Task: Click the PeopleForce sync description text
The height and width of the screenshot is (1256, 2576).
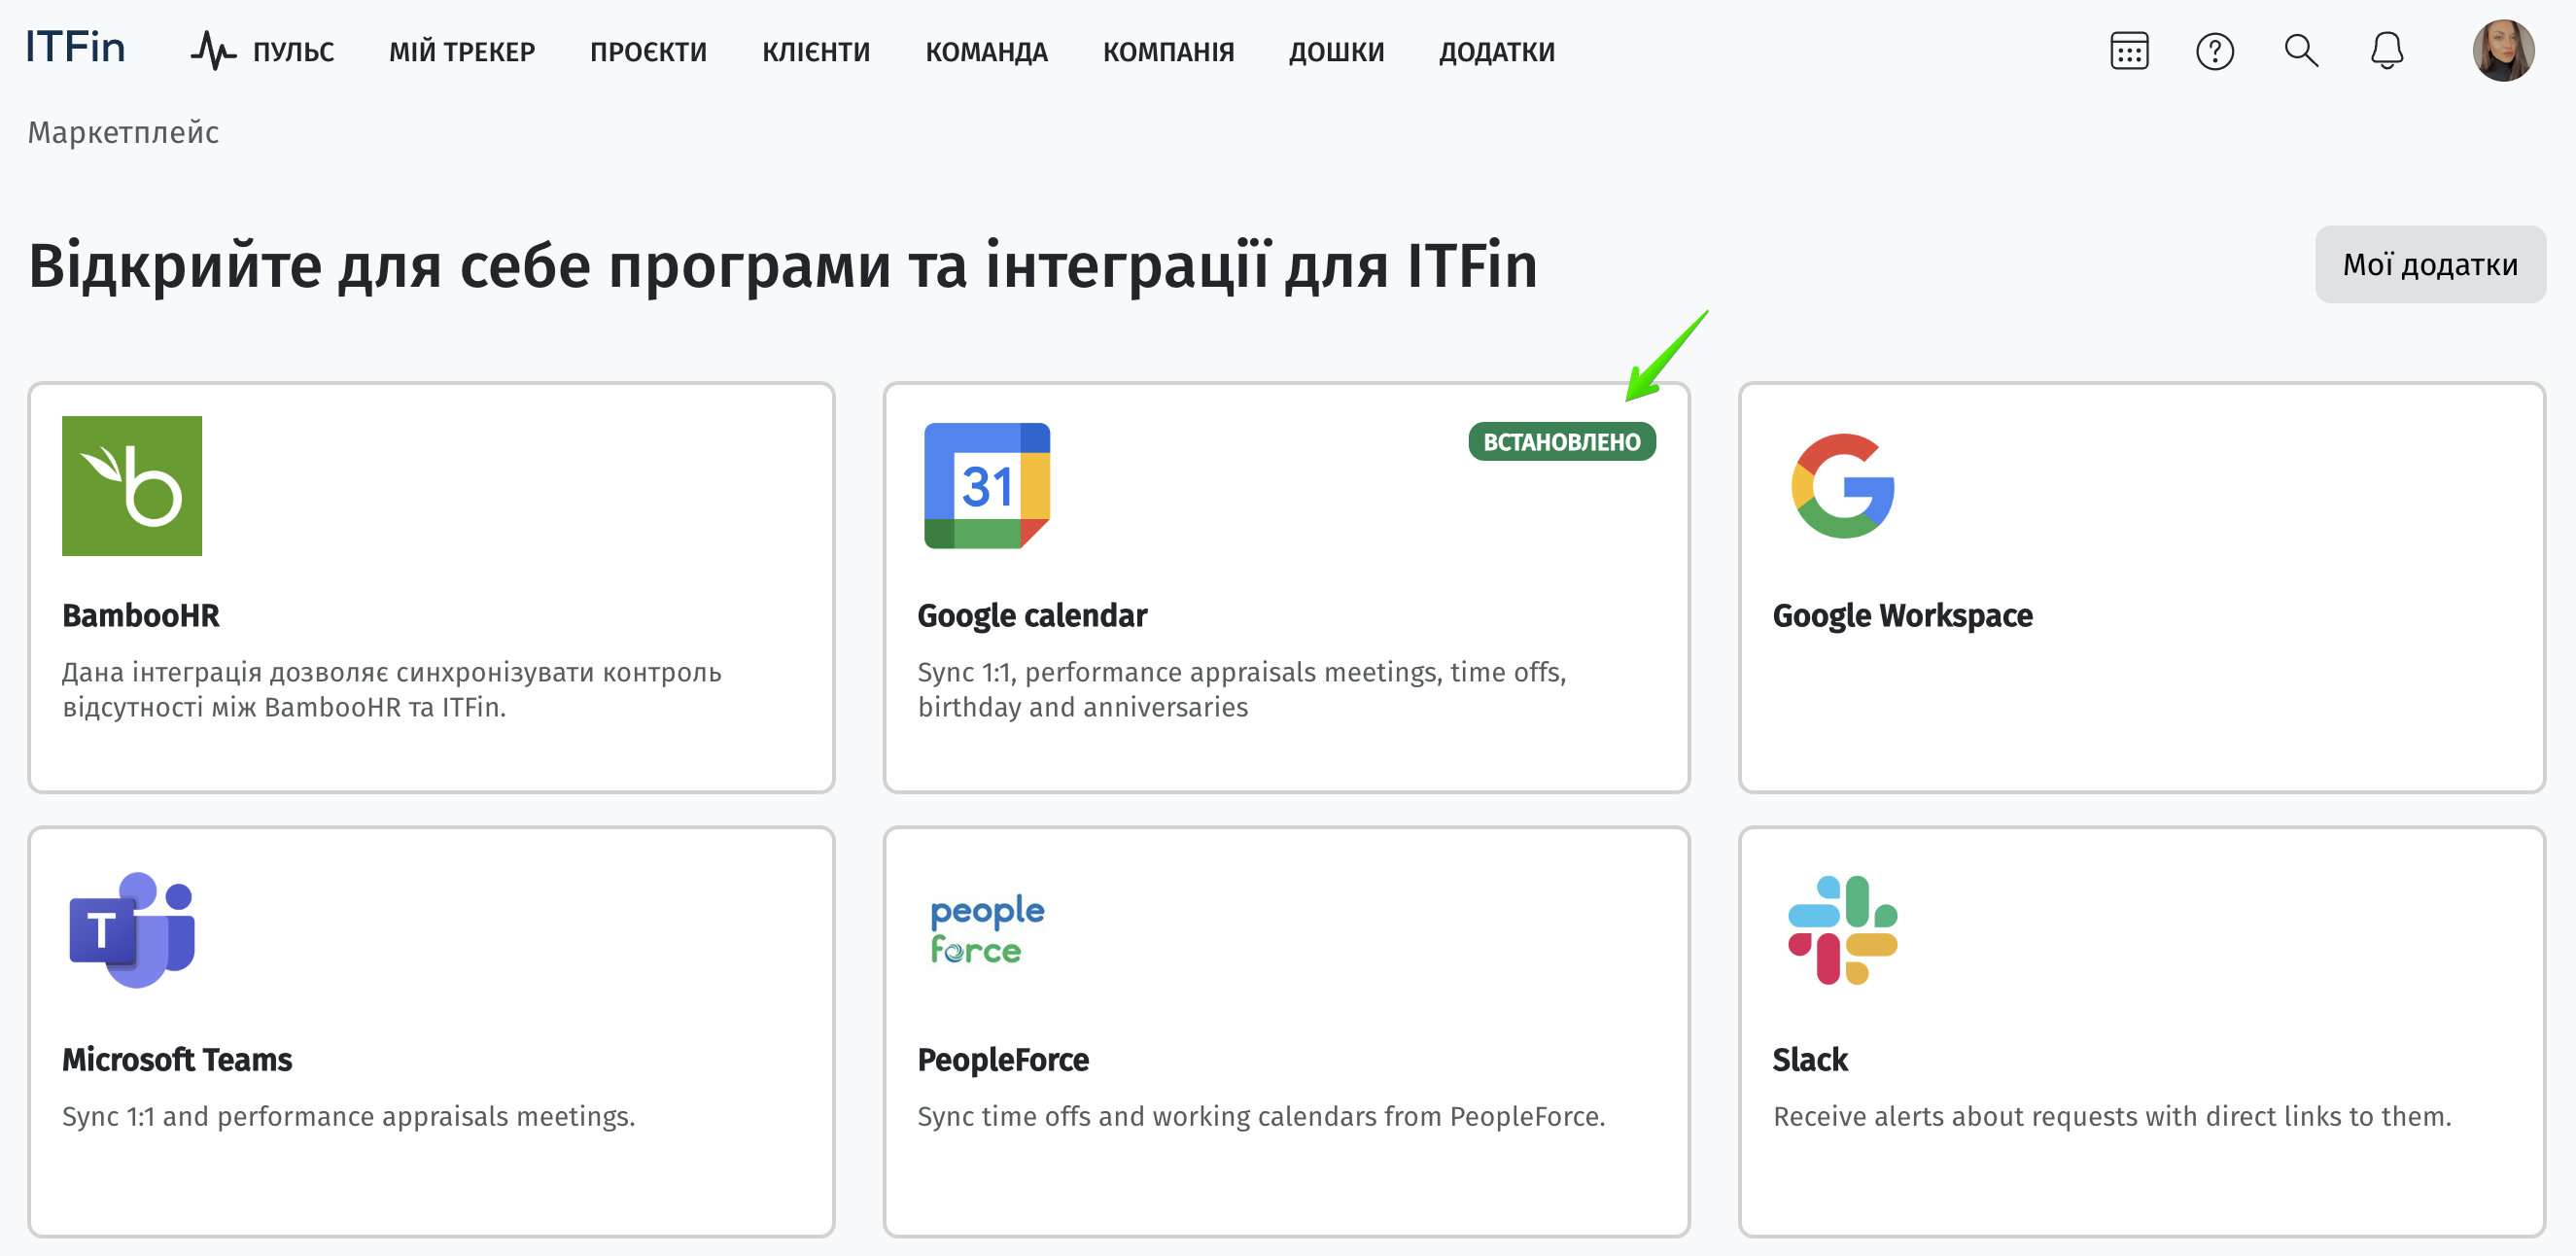Action: [1261, 1116]
